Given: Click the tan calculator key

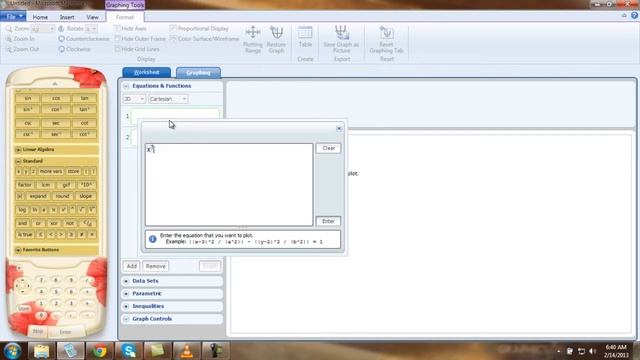Looking at the screenshot, I should [84, 98].
